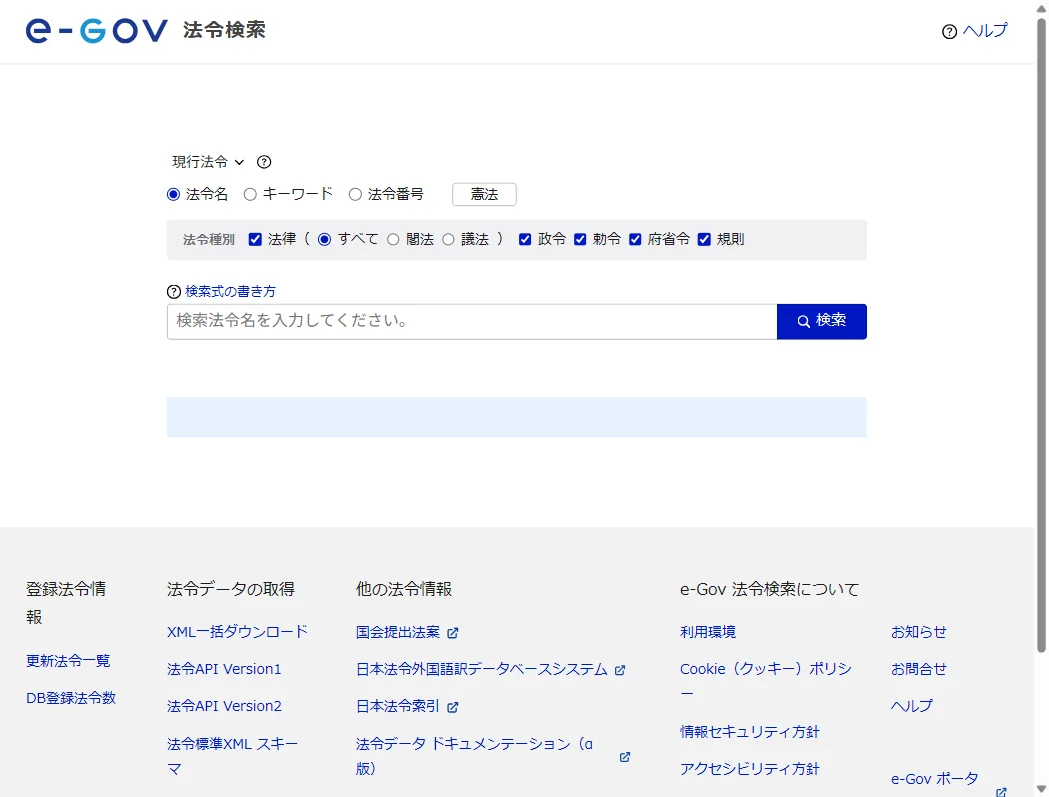Click external link icon after 日本法令索引
The image size is (1049, 797).
(453, 707)
